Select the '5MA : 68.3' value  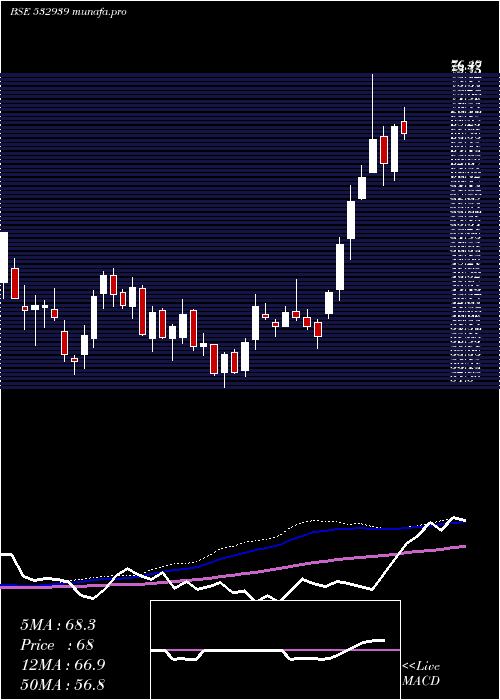coord(58,625)
